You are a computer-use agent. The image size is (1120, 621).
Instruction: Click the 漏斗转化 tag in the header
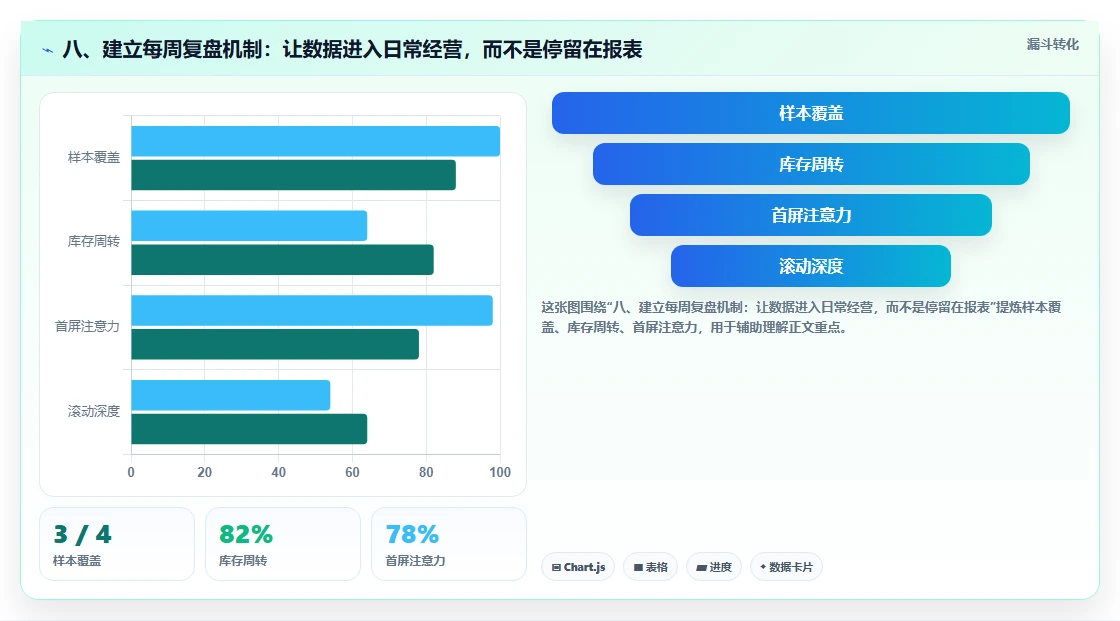tap(1052, 44)
